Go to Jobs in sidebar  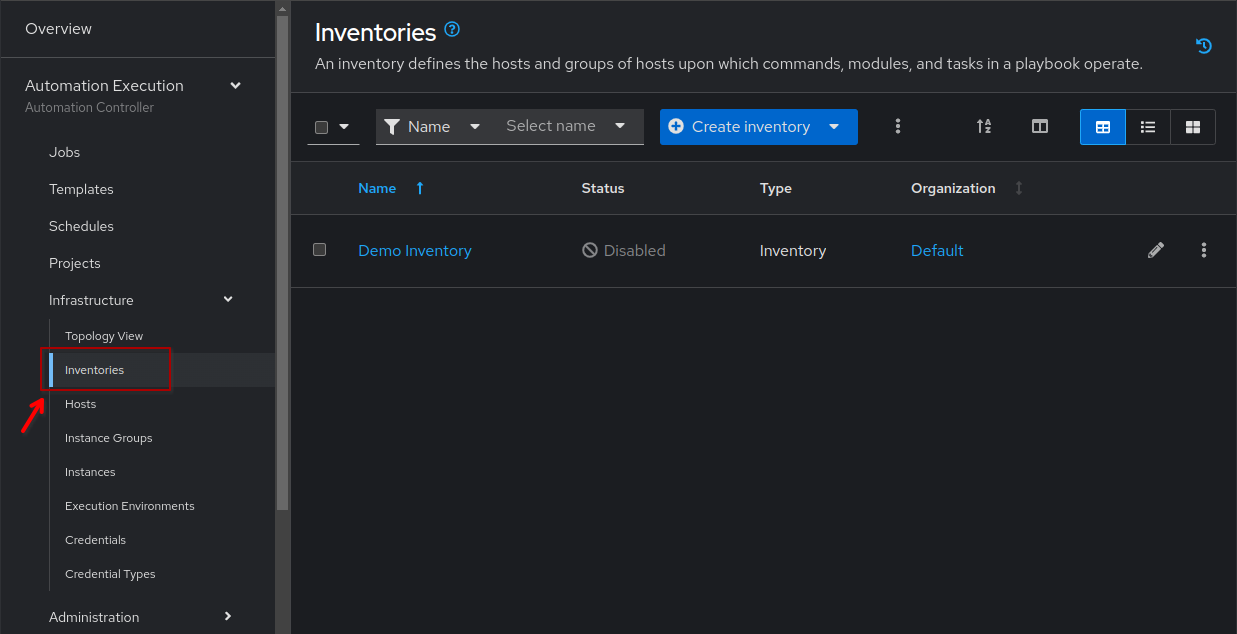coord(64,152)
